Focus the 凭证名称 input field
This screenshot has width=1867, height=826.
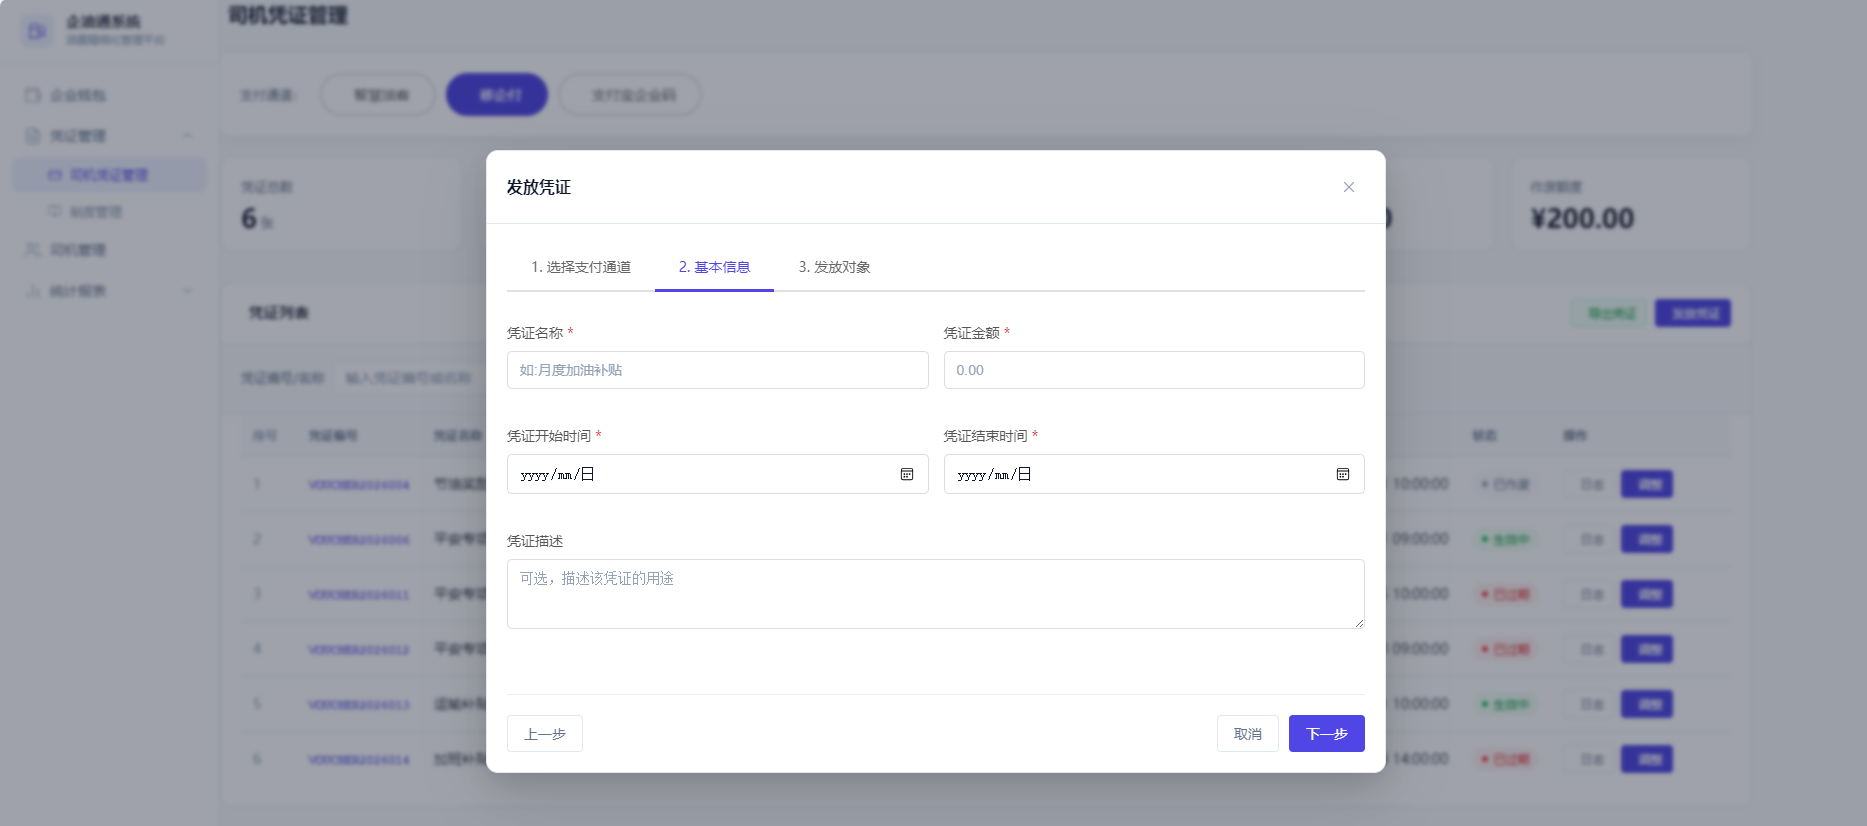pos(717,370)
